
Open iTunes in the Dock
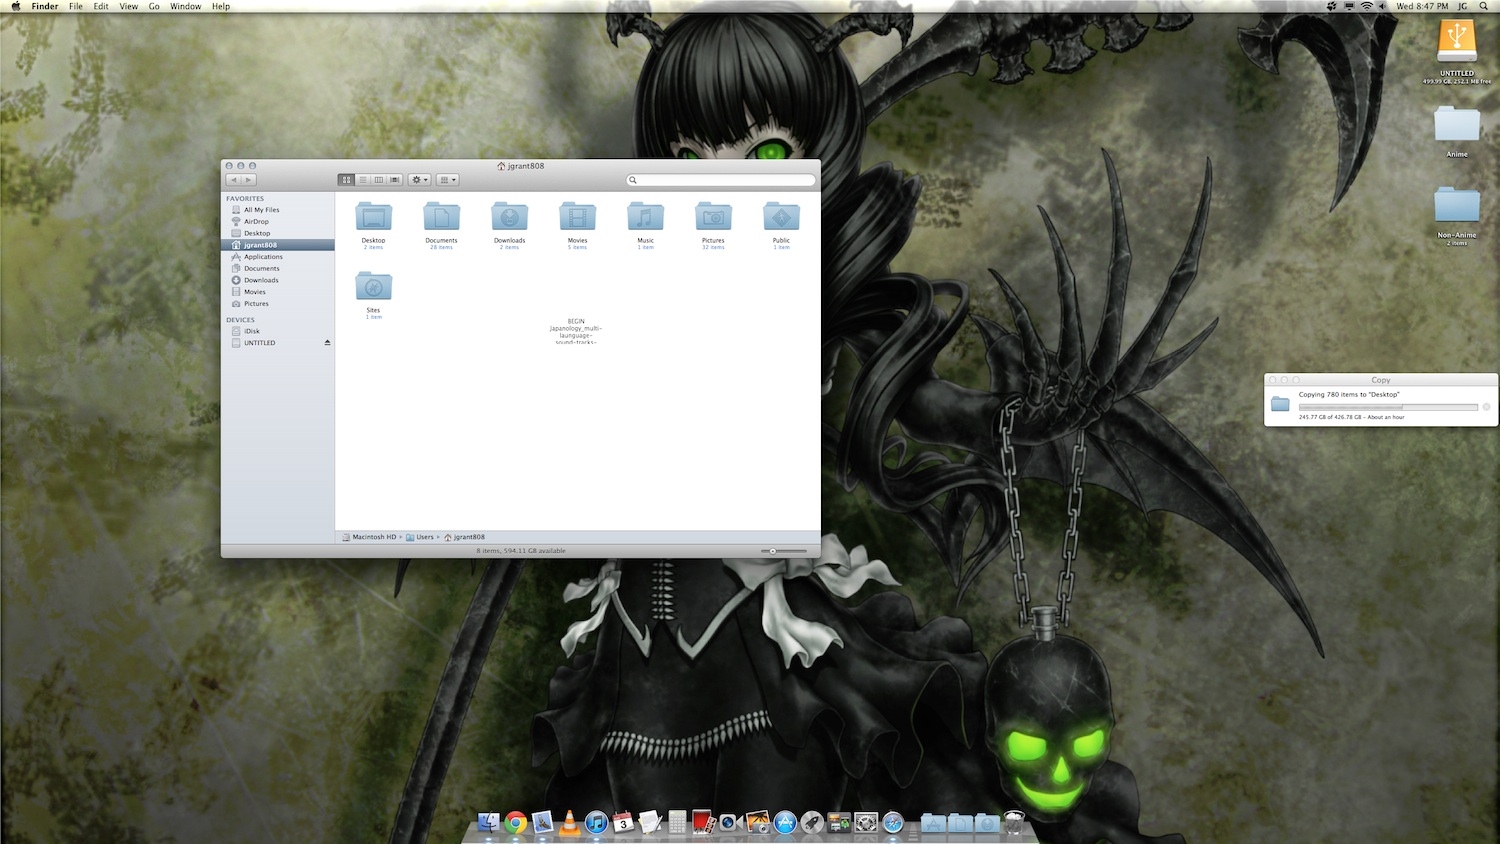pos(596,822)
